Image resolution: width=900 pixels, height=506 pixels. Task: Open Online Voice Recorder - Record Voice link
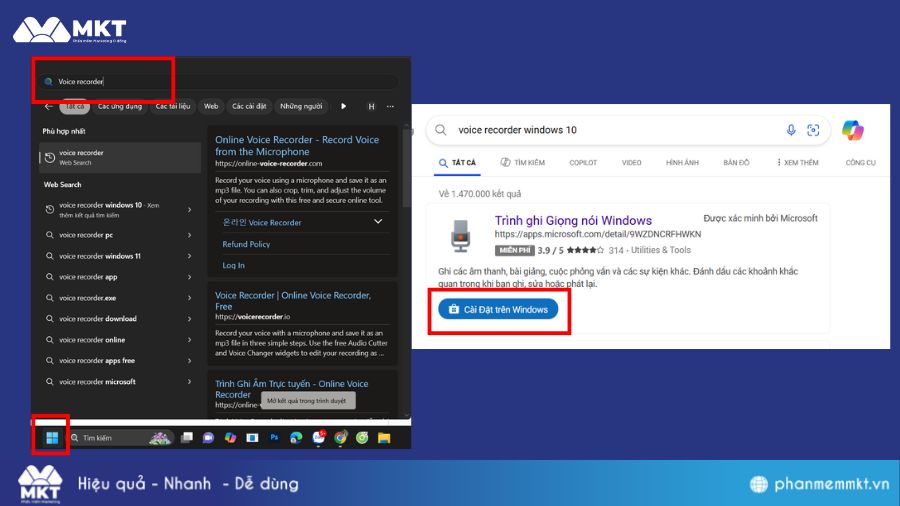[297, 146]
